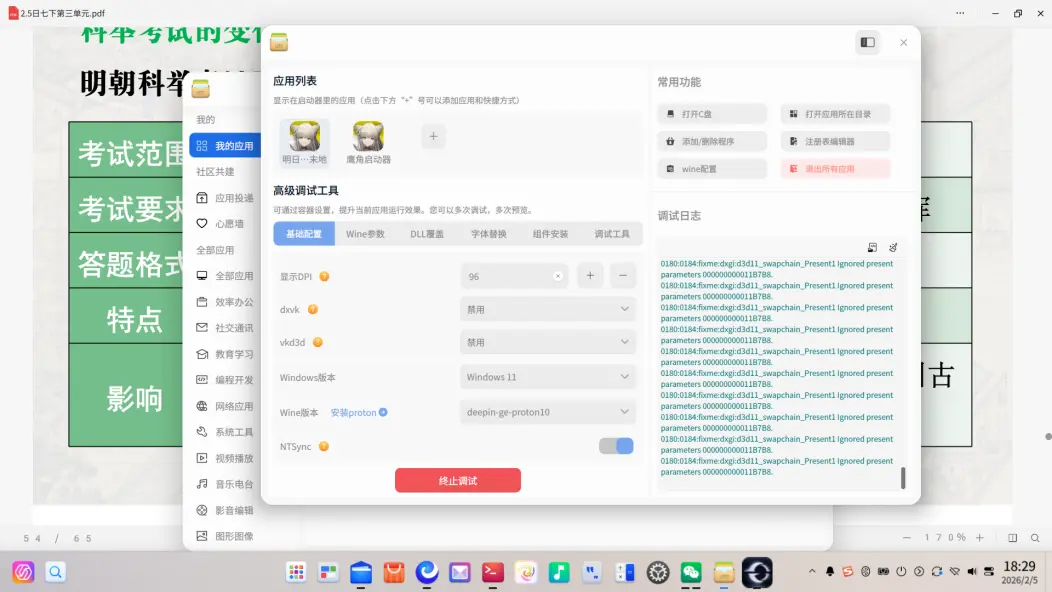This screenshot has width=1052, height=592.
Task: Click 打开应用所在目录 button
Action: click(x=835, y=114)
